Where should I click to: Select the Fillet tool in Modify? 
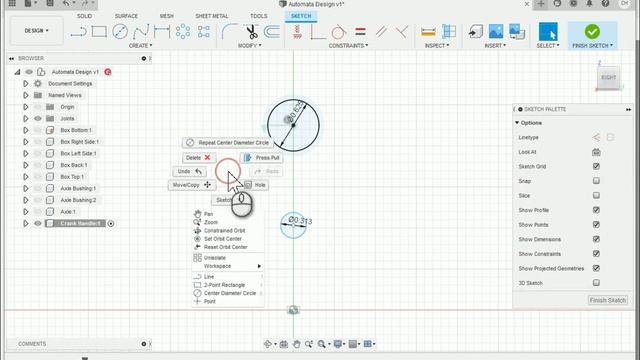(229, 31)
